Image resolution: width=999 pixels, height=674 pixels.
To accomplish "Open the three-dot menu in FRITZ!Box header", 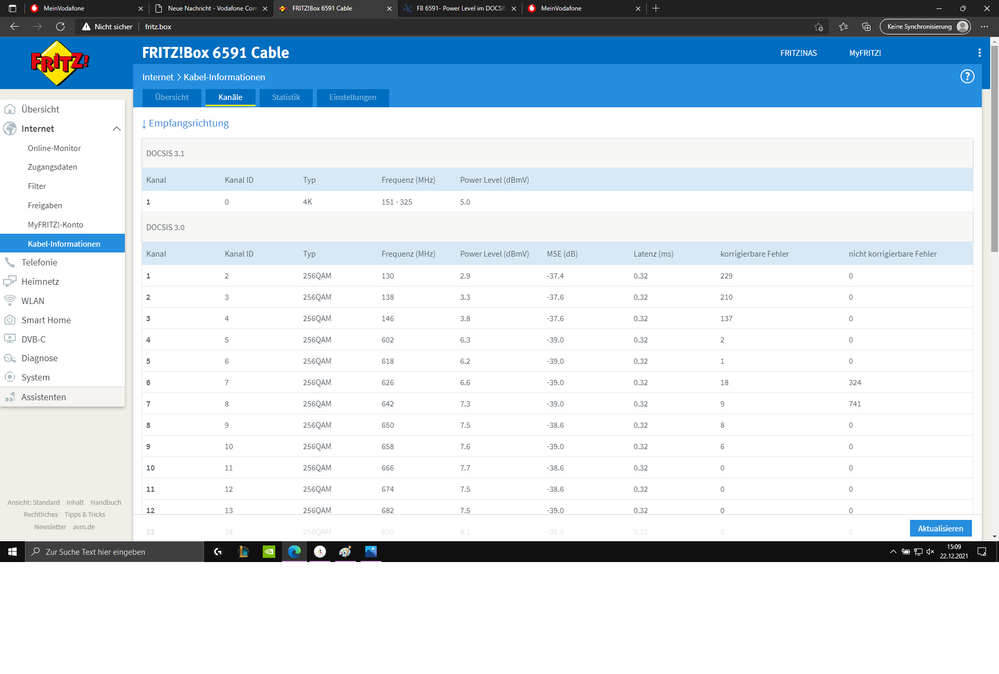I will point(979,53).
